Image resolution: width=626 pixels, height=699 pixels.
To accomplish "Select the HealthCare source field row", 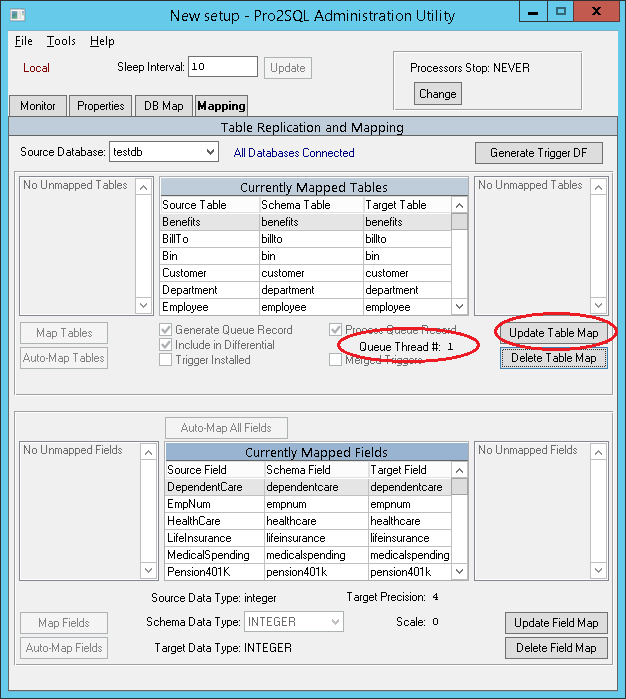I will 309,521.
